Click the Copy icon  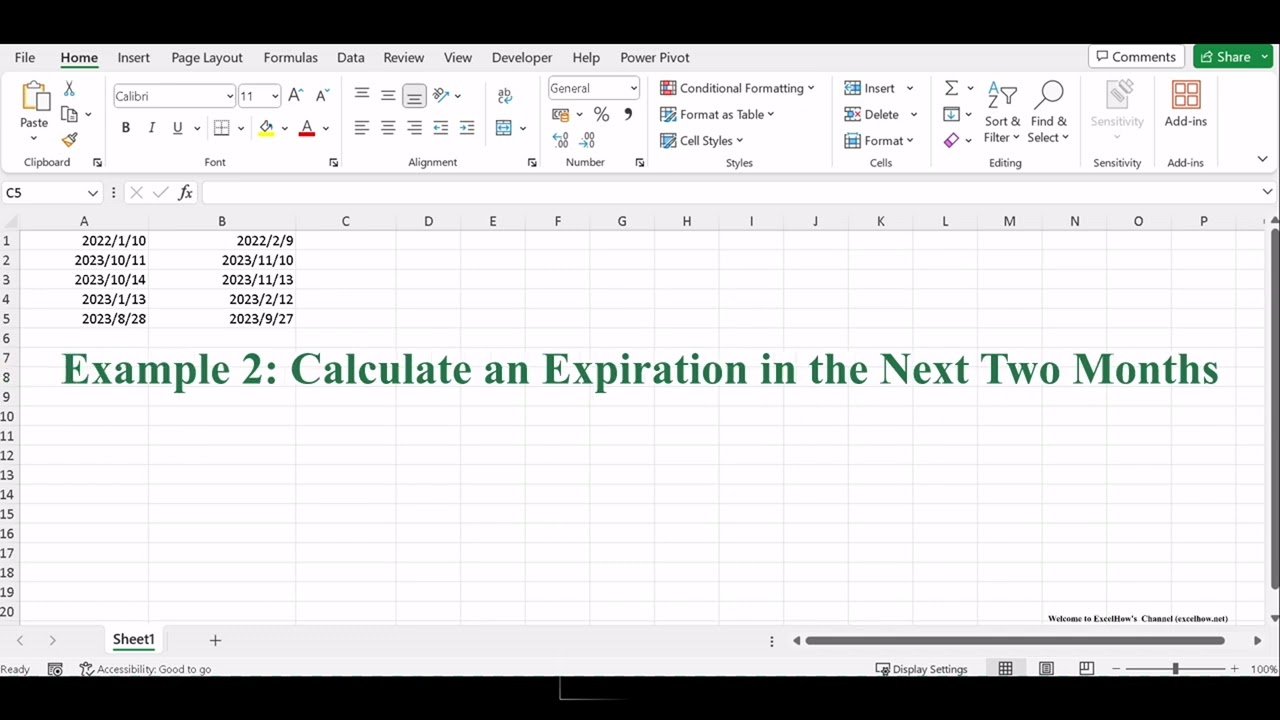(69, 114)
